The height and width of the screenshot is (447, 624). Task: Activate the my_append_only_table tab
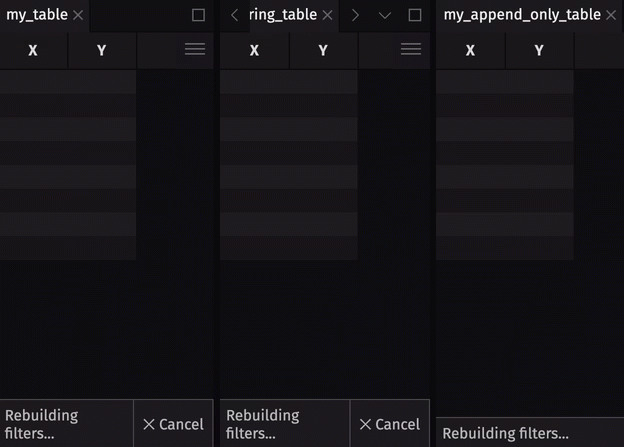tap(522, 15)
